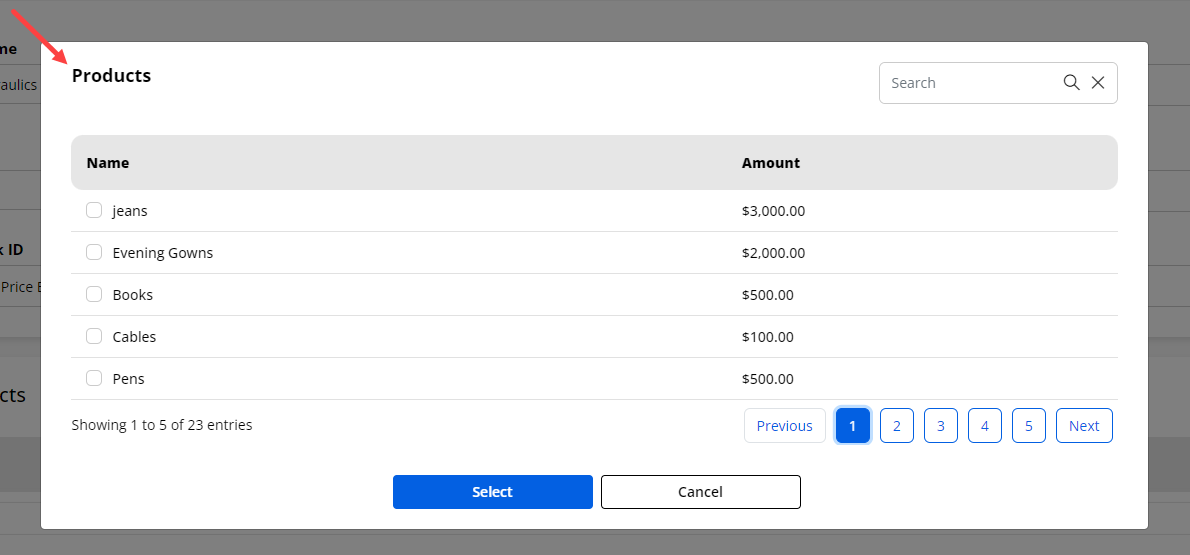The width and height of the screenshot is (1190, 555).
Task: Open page 1 of results
Action: pos(853,426)
